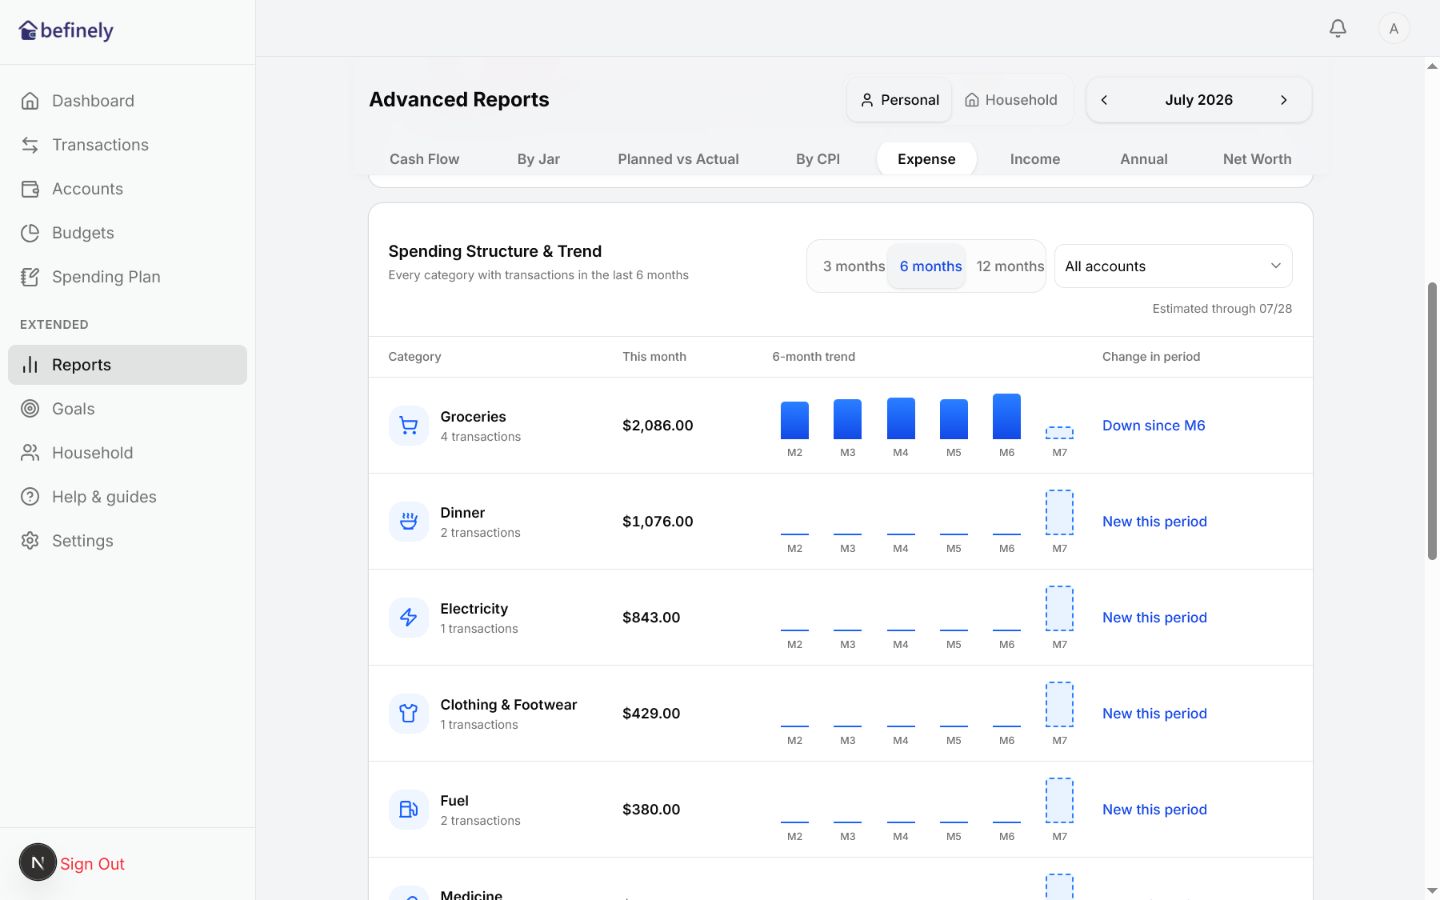This screenshot has height=900, width=1440.
Task: Open the user avatar A menu
Action: pos(1394,28)
